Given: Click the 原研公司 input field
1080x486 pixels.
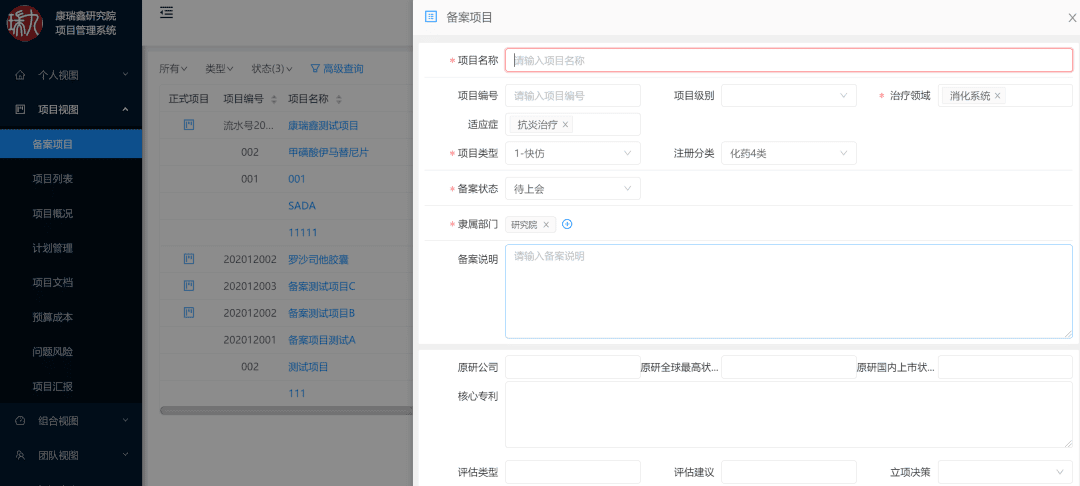Looking at the screenshot, I should pyautogui.click(x=573, y=367).
